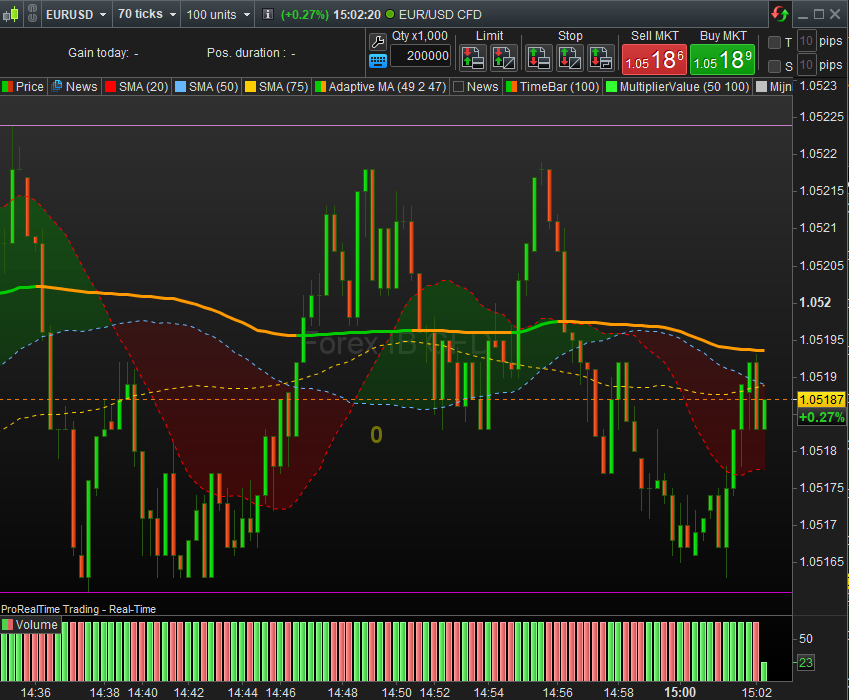Select the Price legend tab
The image size is (849, 700).
23,87
